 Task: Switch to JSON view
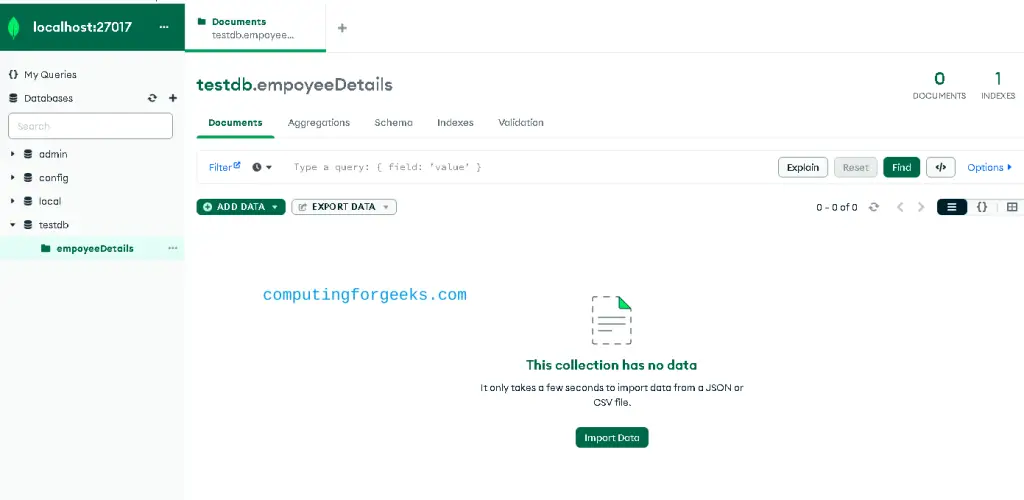[982, 207]
